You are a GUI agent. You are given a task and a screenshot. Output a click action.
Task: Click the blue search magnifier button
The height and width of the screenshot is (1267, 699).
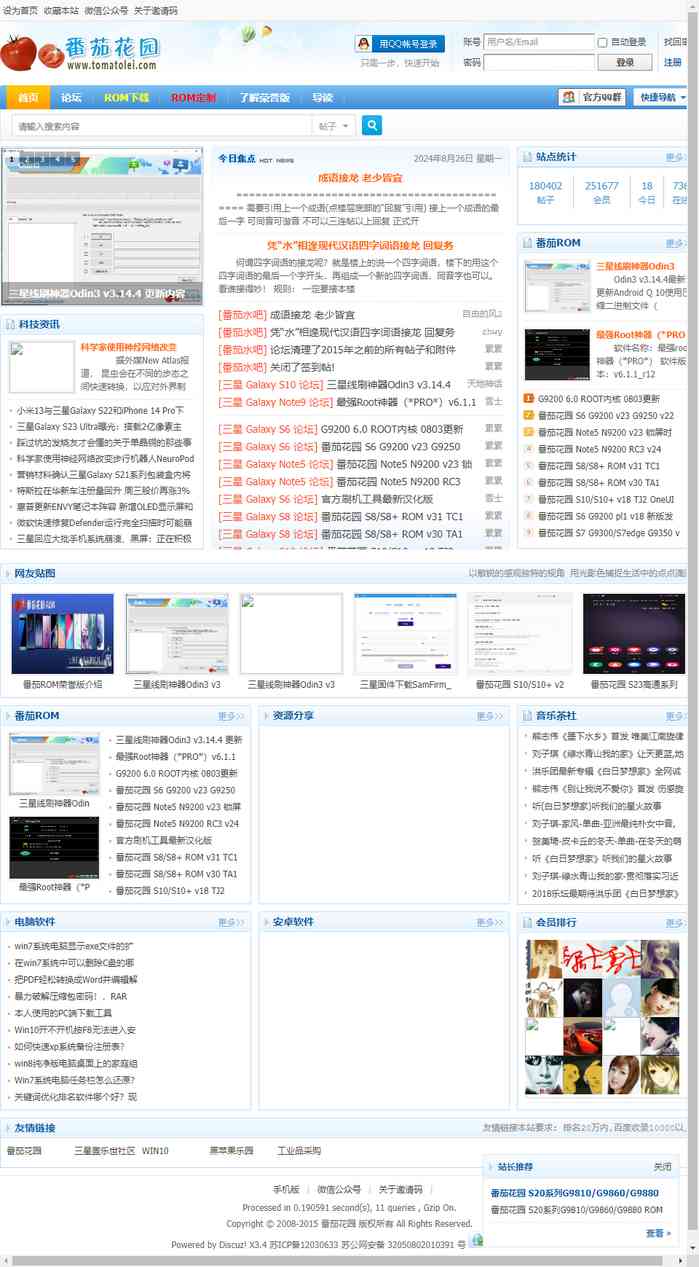pyautogui.click(x=372, y=125)
